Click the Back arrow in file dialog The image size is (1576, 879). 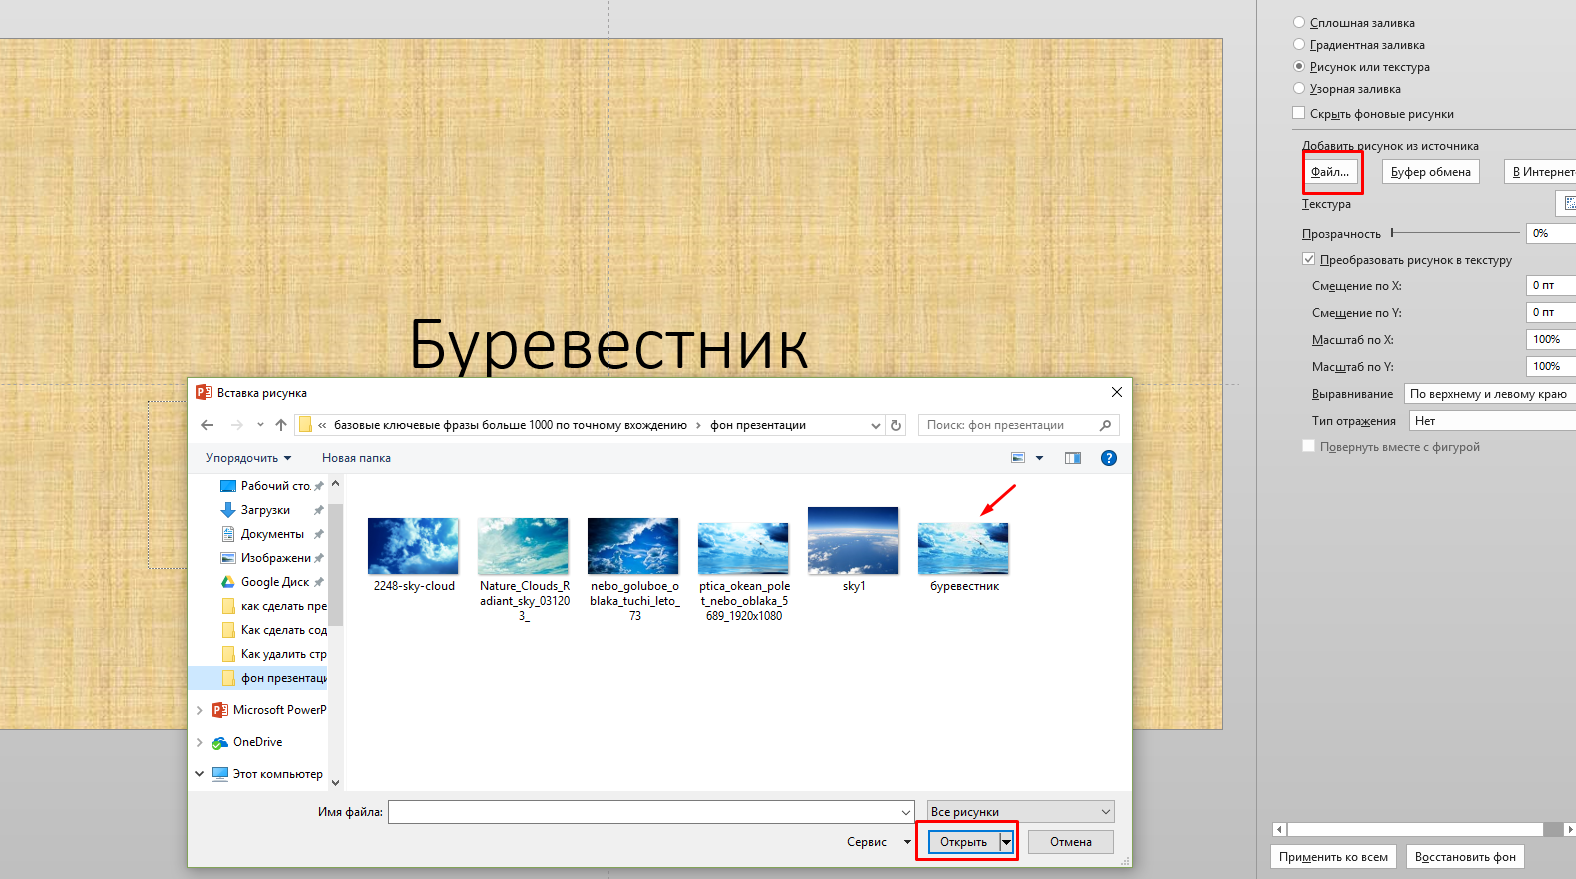tap(207, 425)
